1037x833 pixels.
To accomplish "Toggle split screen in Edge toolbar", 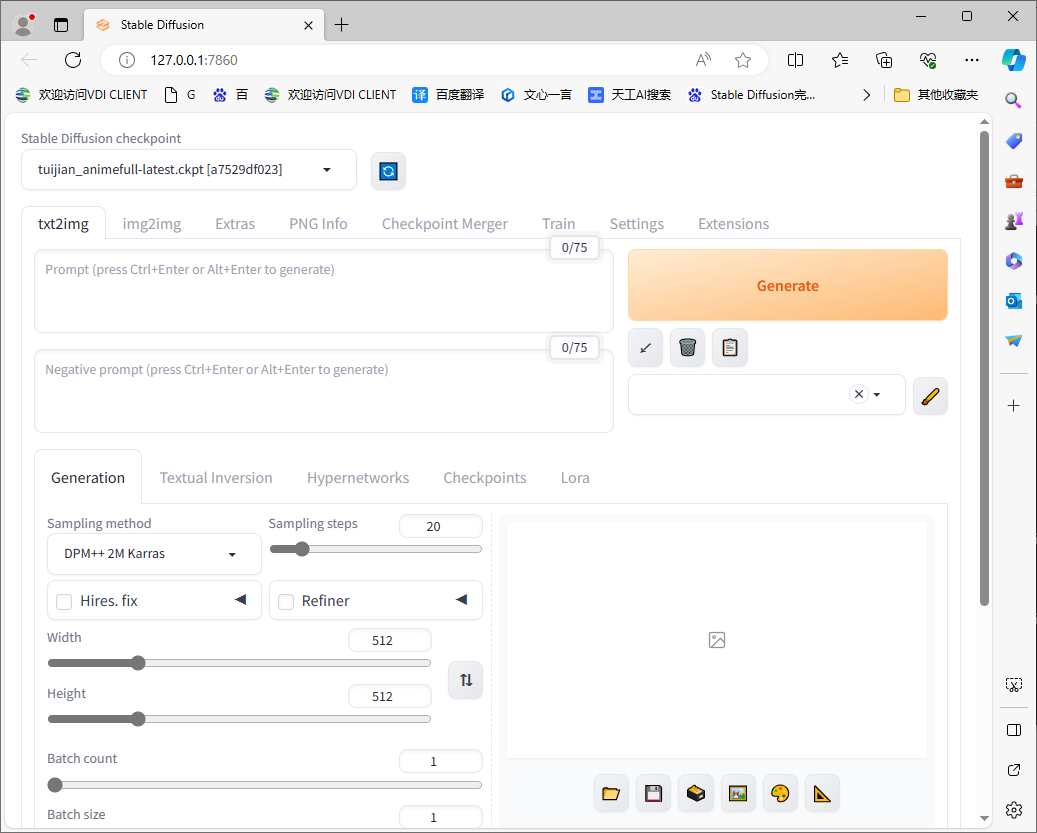I will (796, 60).
